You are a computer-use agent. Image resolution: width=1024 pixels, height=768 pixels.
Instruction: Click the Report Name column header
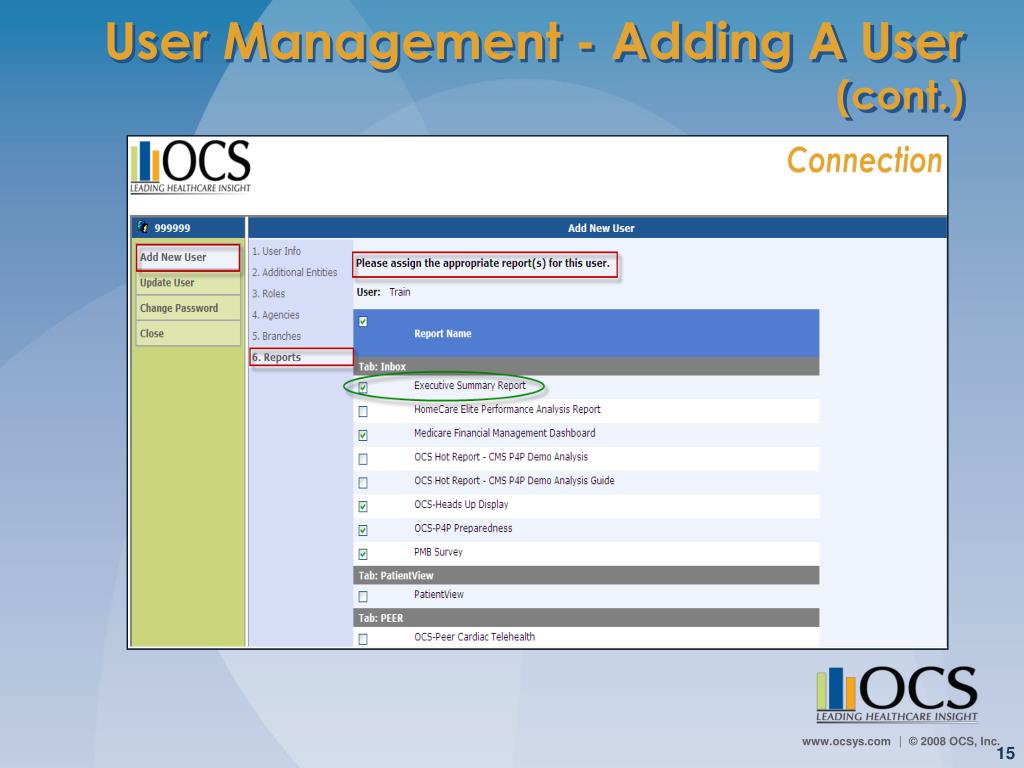pos(443,334)
